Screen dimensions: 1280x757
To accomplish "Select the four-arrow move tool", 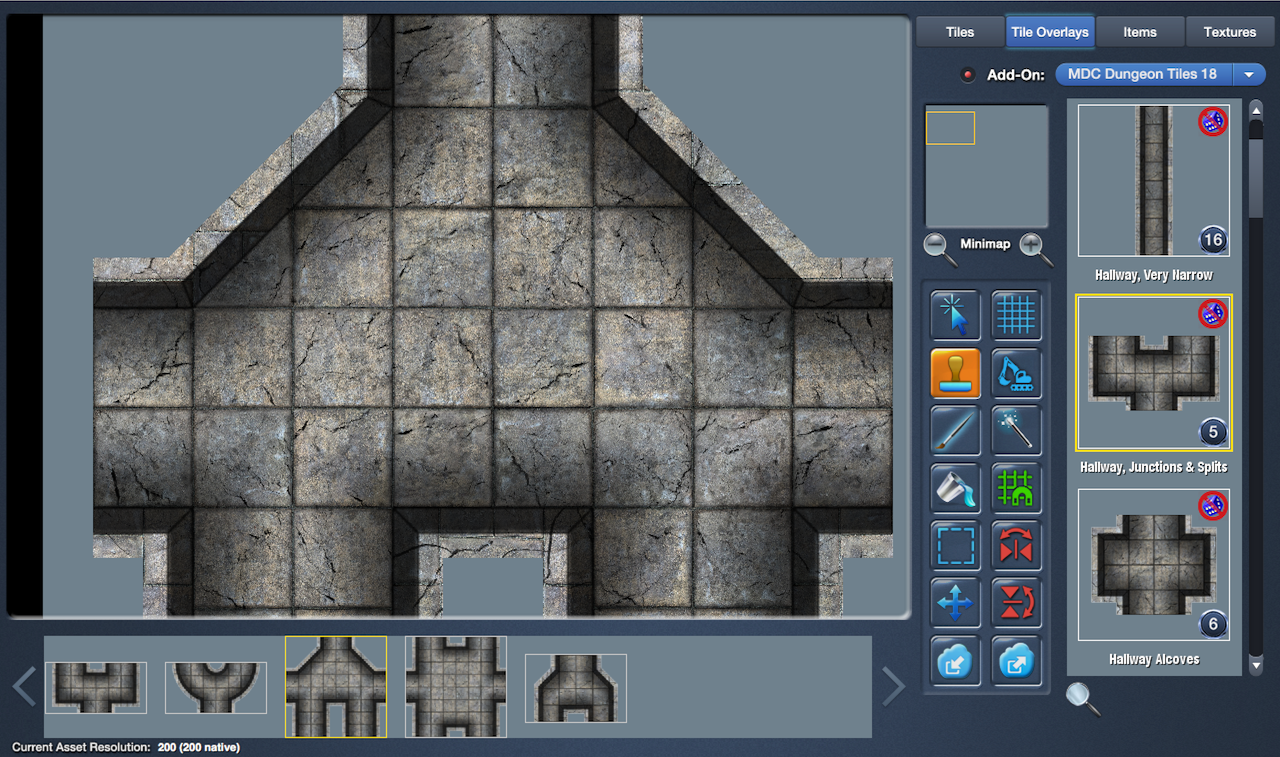I will pos(955,603).
